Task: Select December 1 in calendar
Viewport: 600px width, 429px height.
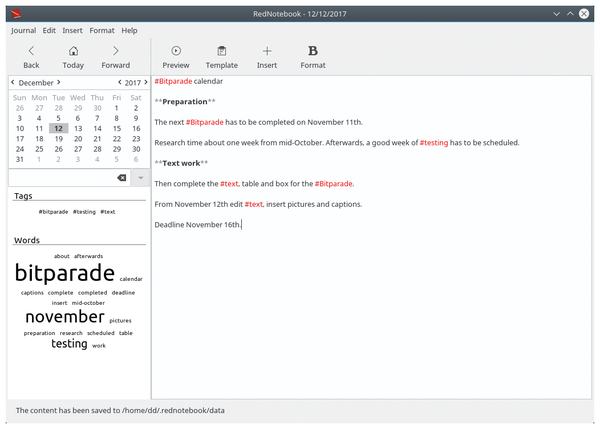Action: tap(116, 108)
